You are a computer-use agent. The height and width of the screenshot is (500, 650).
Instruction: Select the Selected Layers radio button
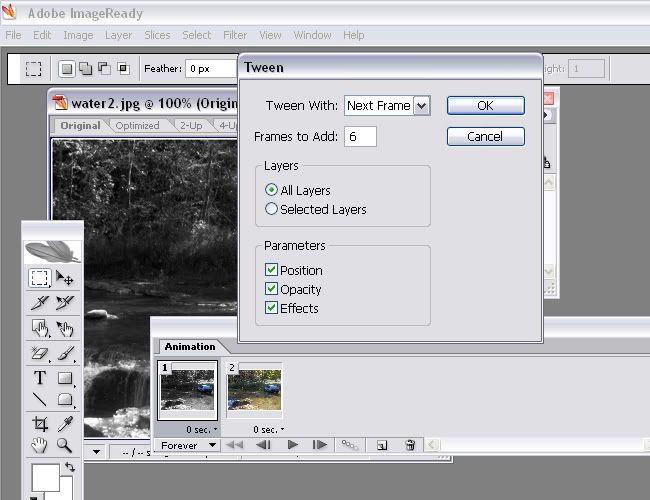point(271,209)
